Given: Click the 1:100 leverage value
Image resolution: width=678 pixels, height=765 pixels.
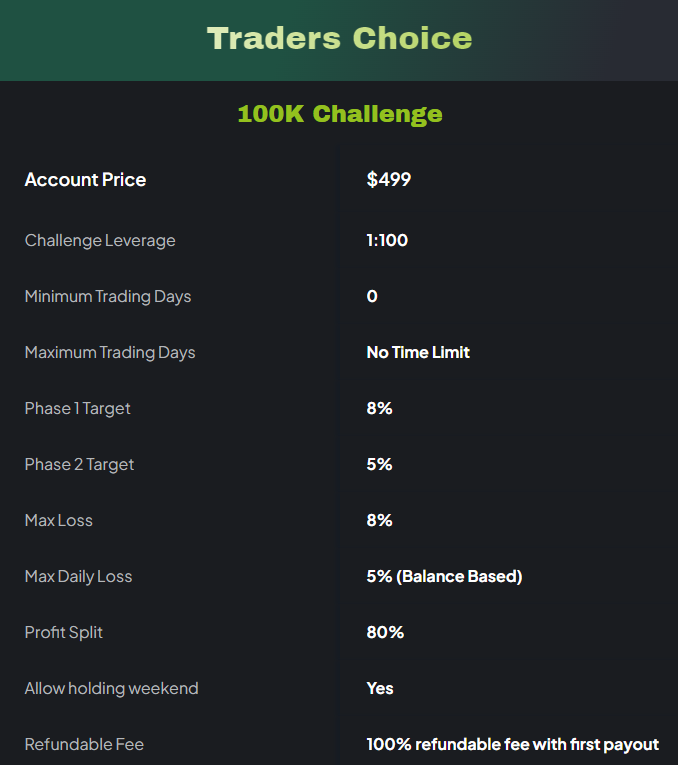Looking at the screenshot, I should click(x=387, y=241).
